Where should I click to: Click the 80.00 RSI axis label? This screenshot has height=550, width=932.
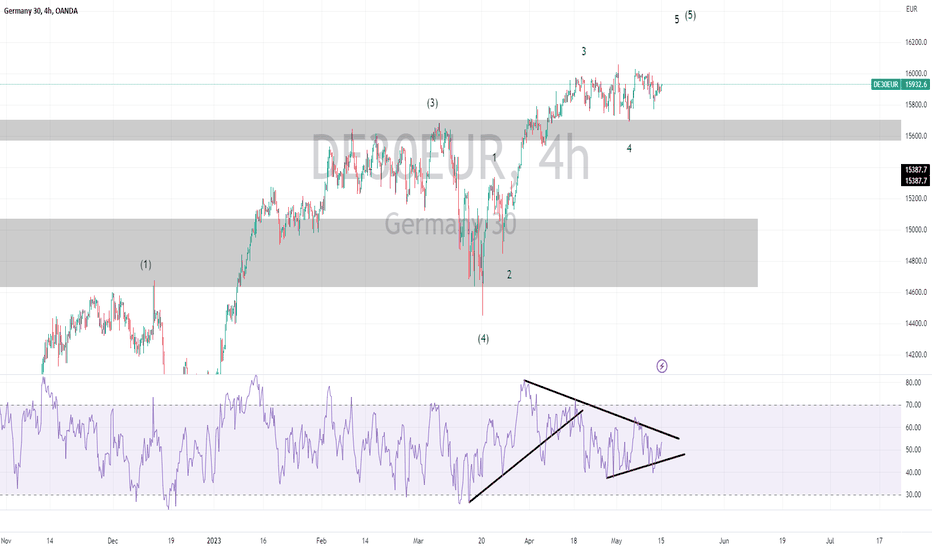pos(913,383)
